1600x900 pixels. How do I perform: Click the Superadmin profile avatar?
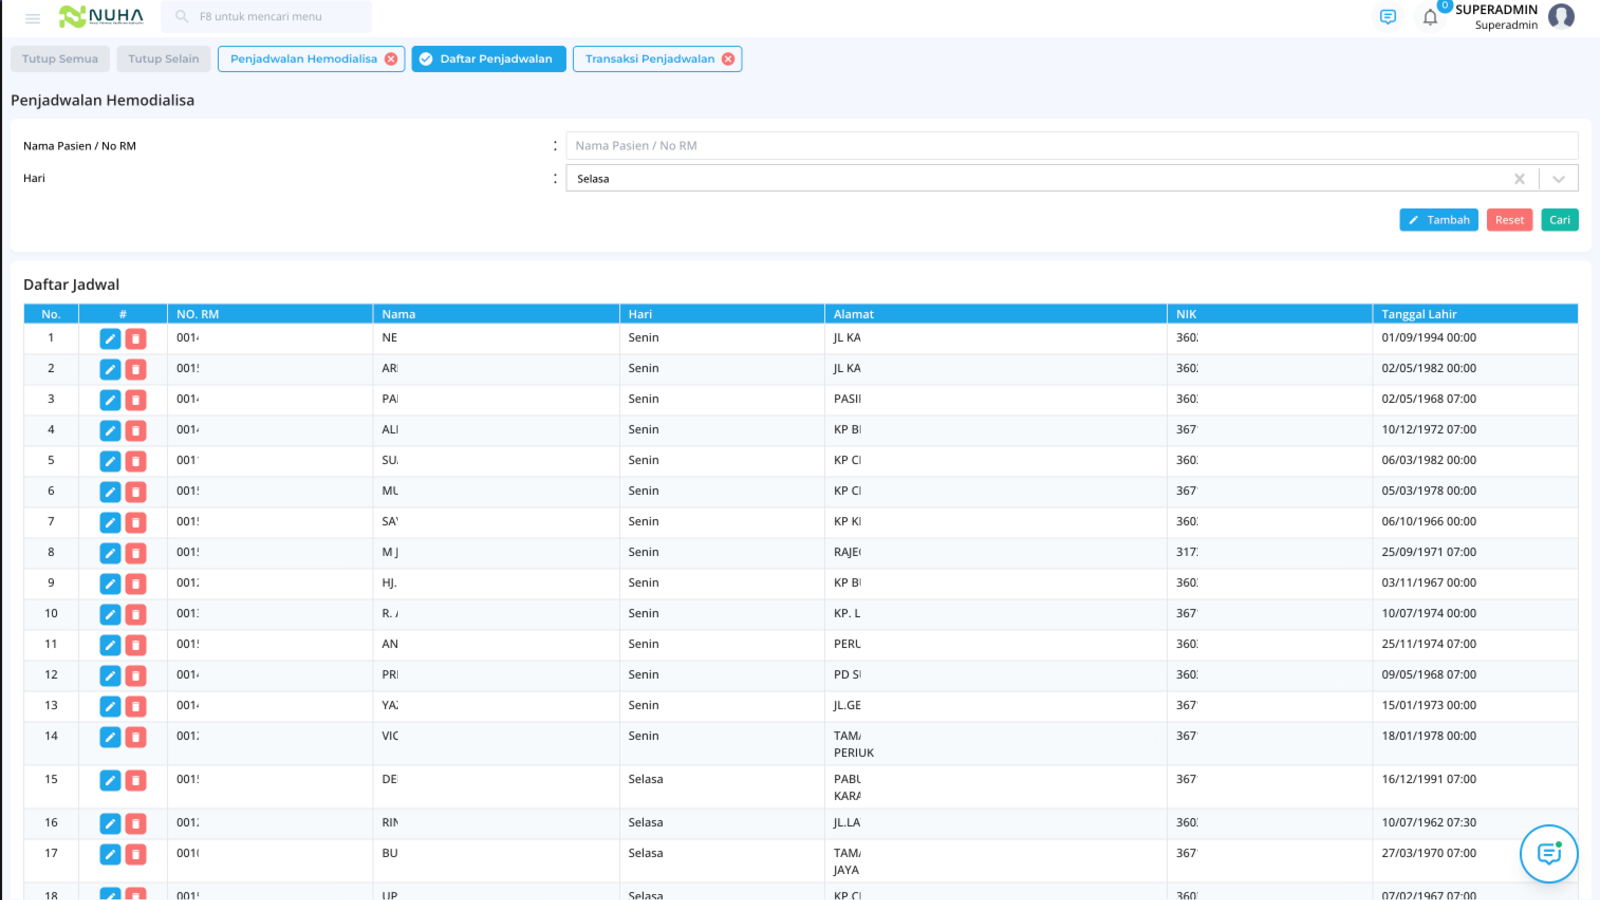pos(1561,16)
